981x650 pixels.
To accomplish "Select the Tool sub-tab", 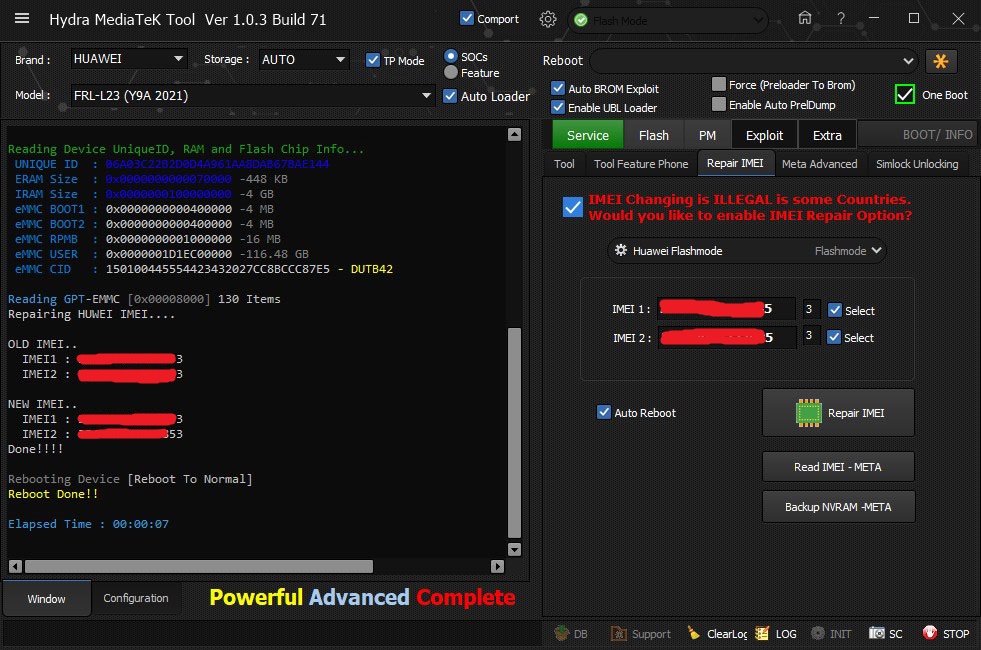I will tap(564, 164).
